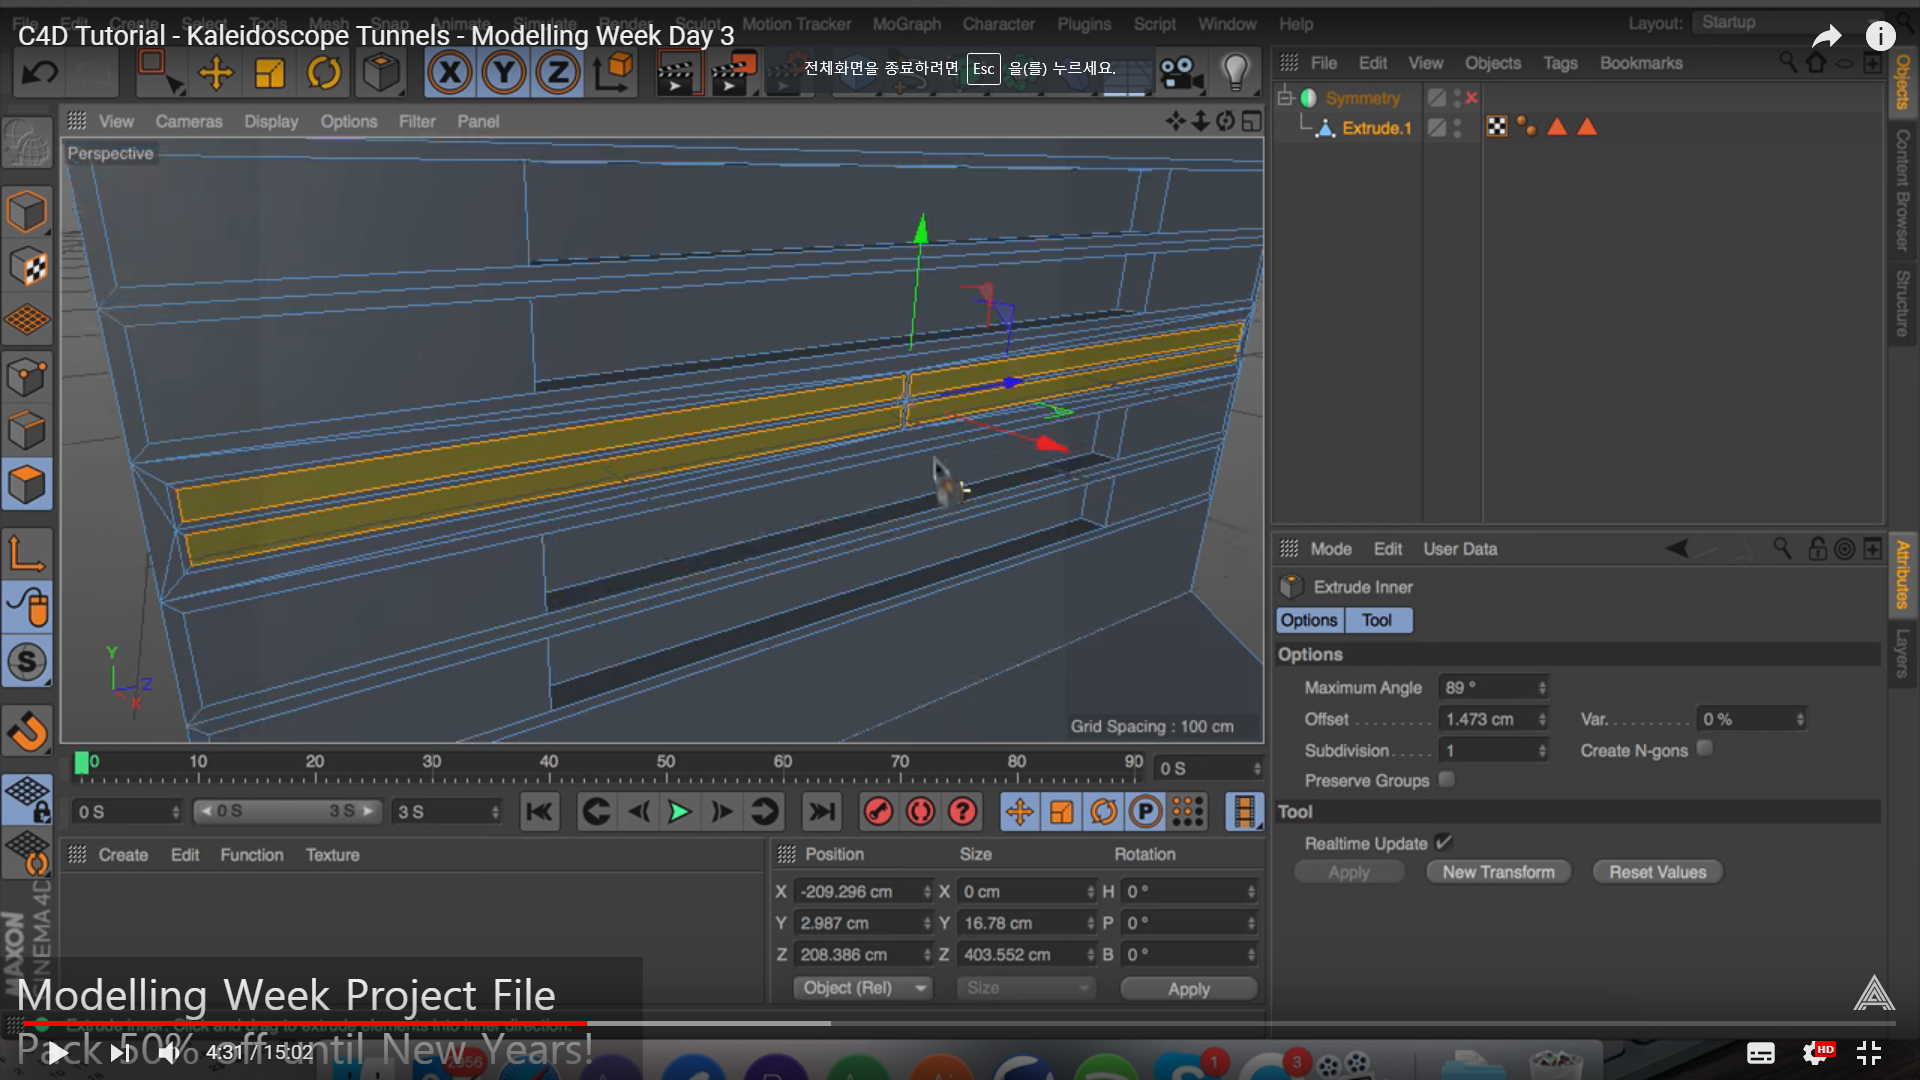The height and width of the screenshot is (1080, 1920).
Task: Toggle Extrude.1 visibility dots
Action: 1458,128
